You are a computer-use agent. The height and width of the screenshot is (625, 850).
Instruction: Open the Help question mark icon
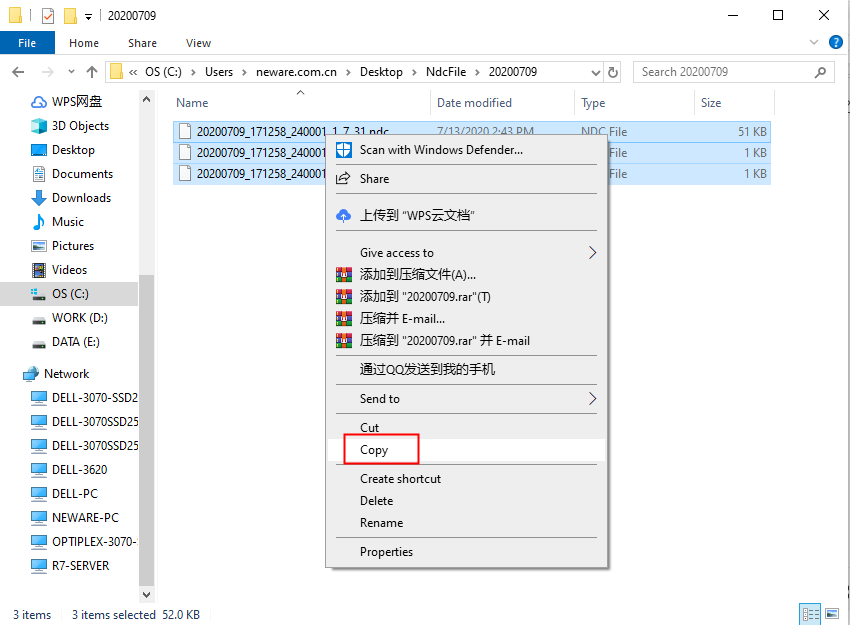835,42
